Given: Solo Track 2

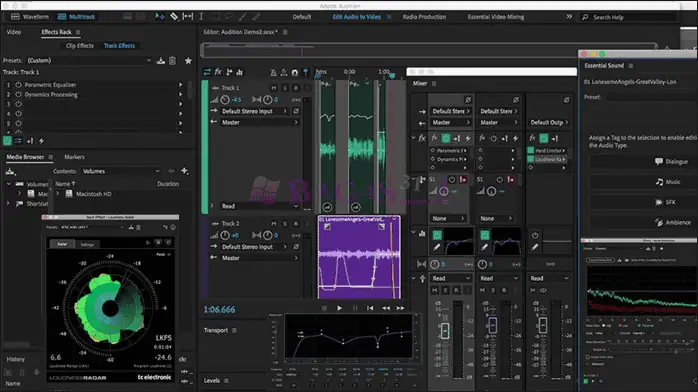Looking at the screenshot, I should 285,224.
